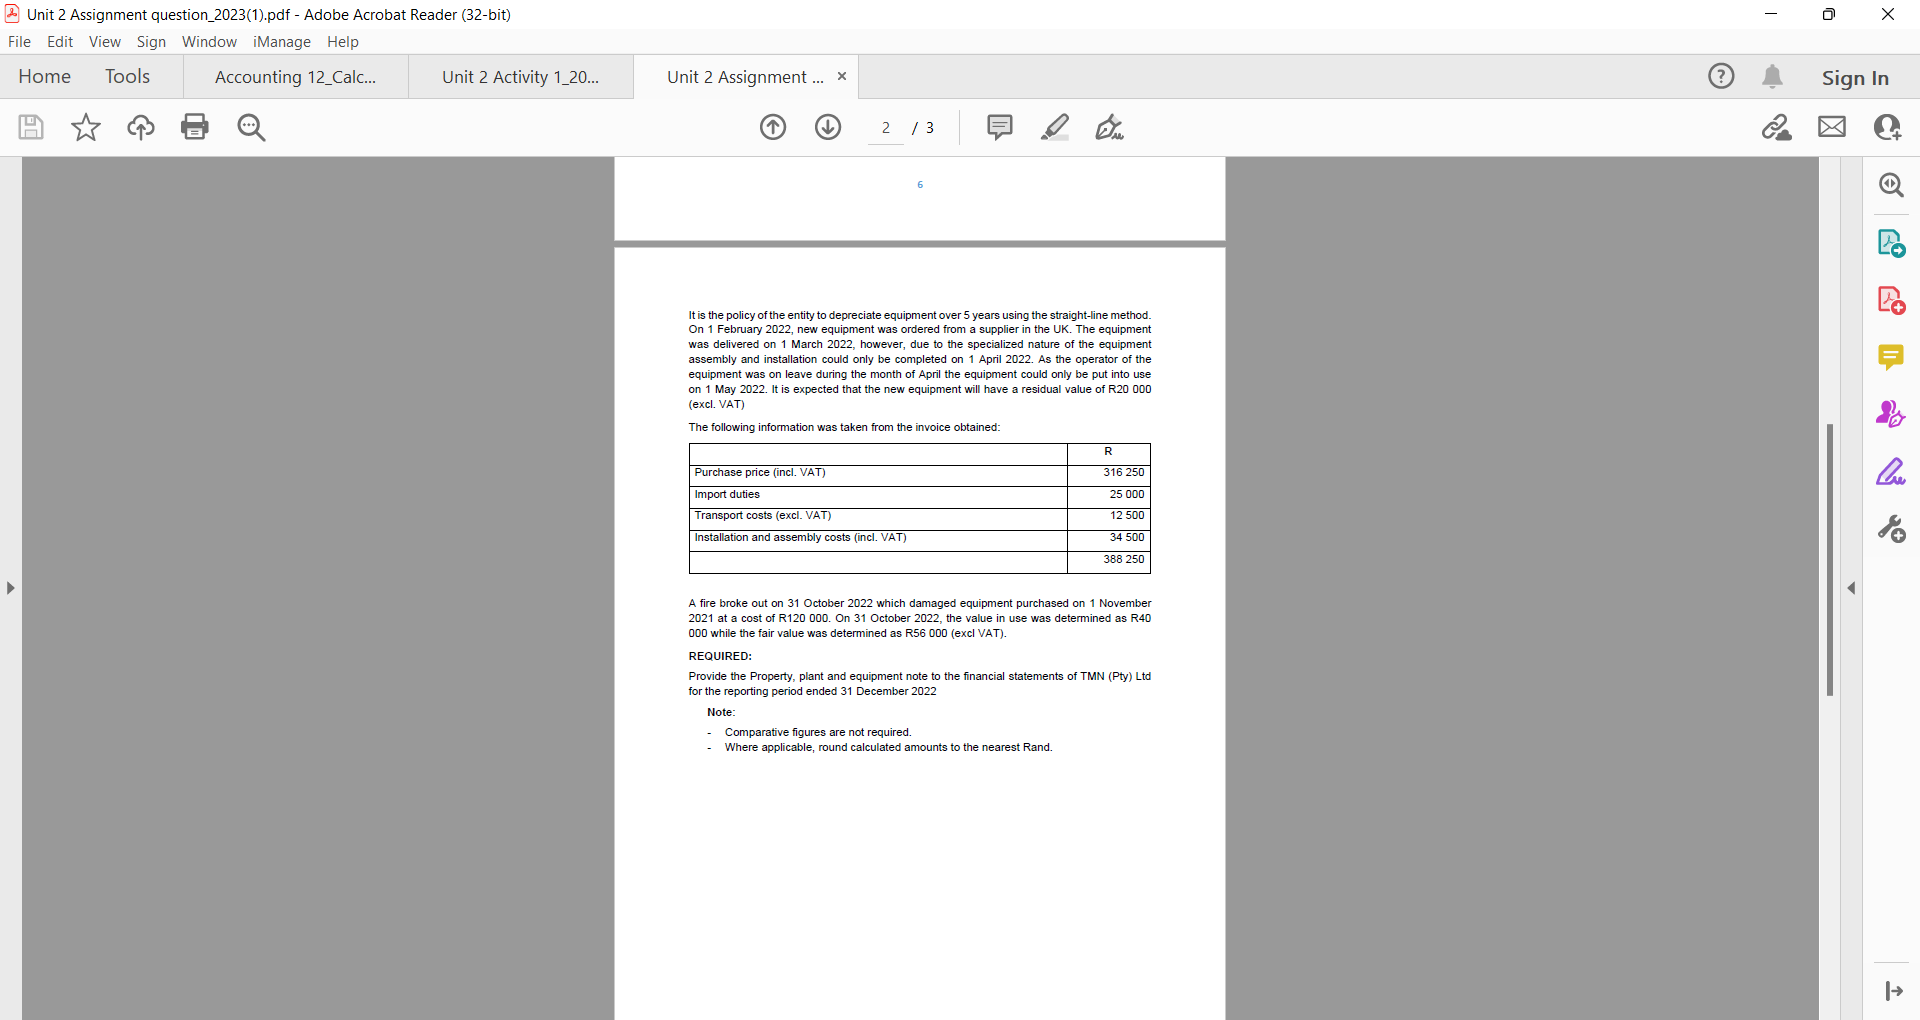Image resolution: width=1920 pixels, height=1020 pixels.
Task: Go to the next page
Action: click(x=828, y=127)
